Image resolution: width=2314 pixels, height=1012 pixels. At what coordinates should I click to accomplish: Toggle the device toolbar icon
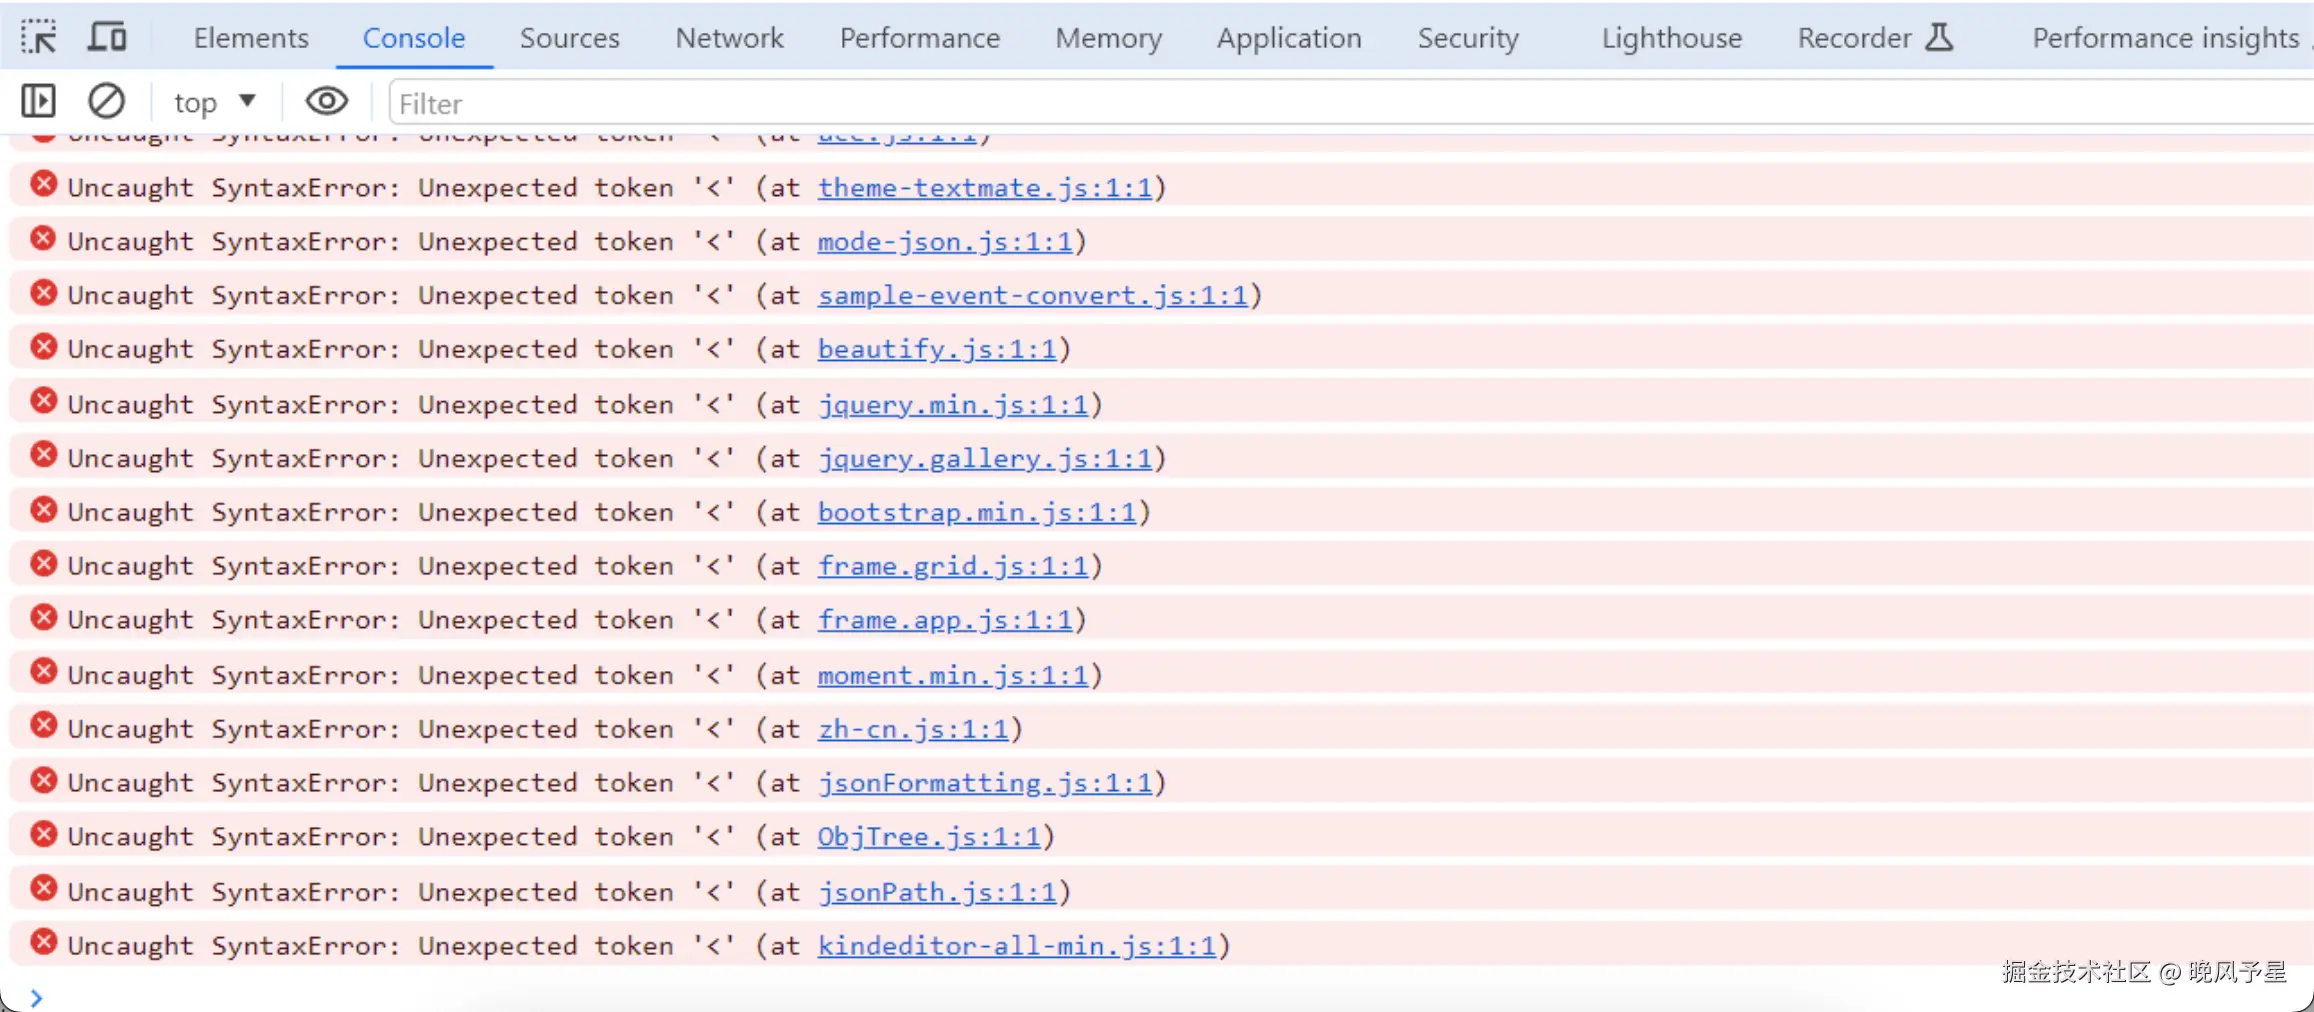click(107, 37)
